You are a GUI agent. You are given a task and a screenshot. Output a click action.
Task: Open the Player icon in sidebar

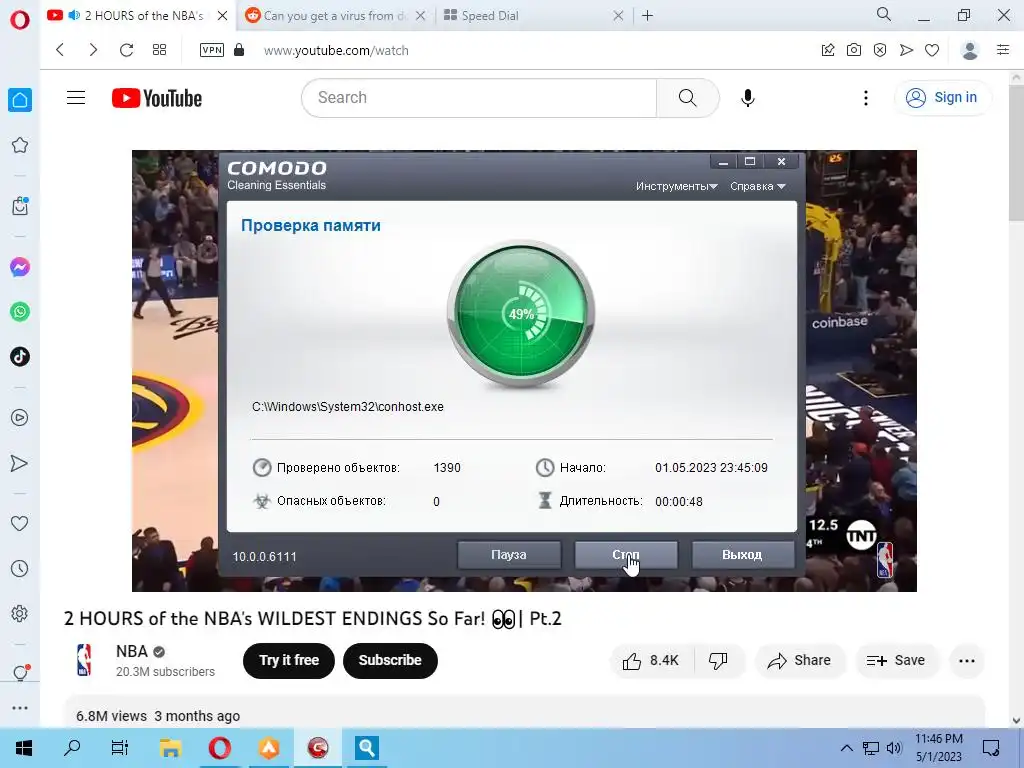[x=20, y=417]
